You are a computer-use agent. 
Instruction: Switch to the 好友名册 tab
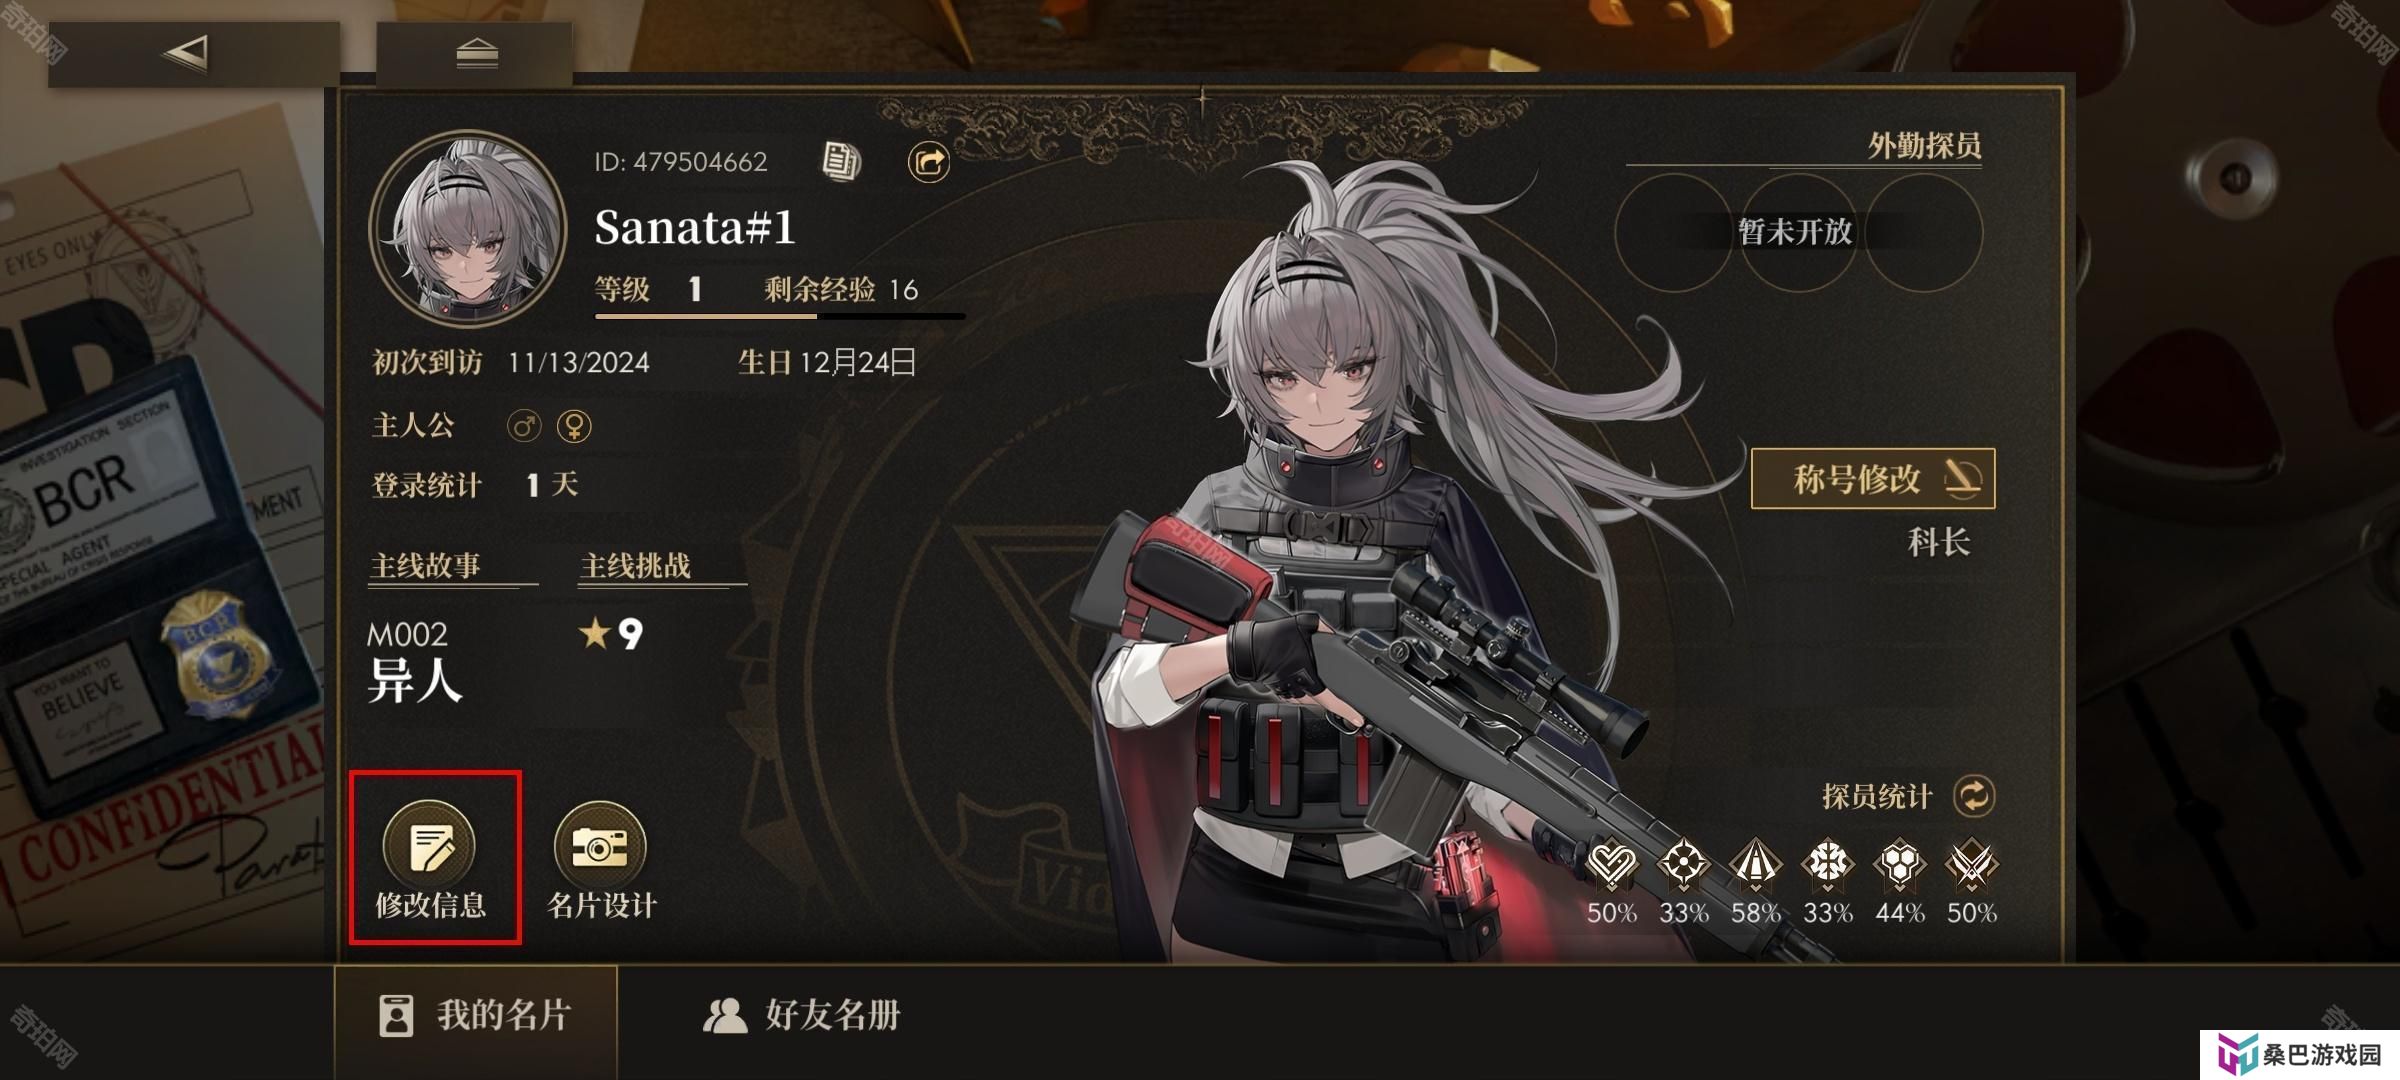(x=802, y=1016)
